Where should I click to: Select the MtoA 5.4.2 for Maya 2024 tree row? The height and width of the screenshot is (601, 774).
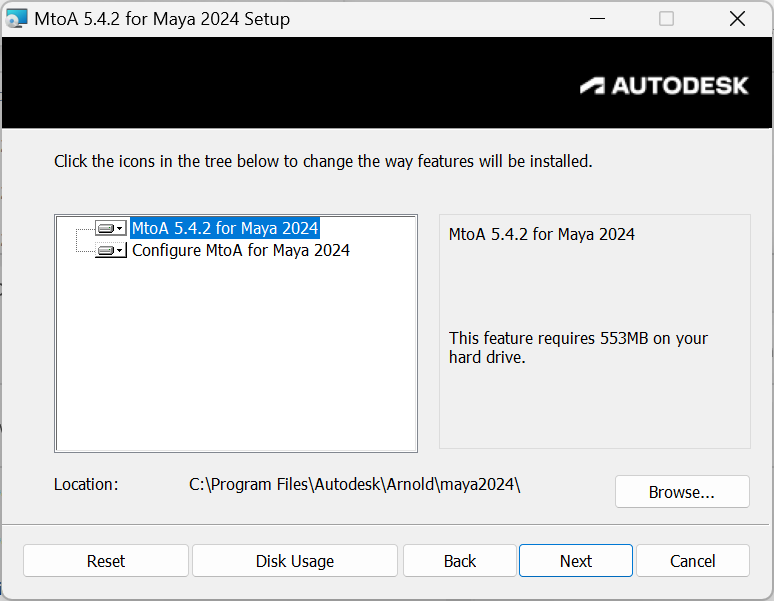pyautogui.click(x=225, y=228)
